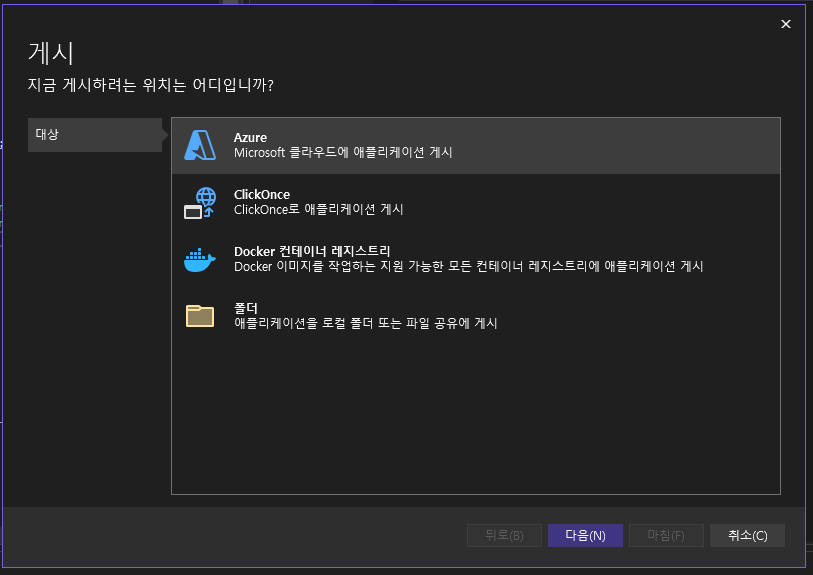
Task: Click 'Microsoft 클라우드에 애플리케이션 게시' description
Action: click(x=343, y=152)
